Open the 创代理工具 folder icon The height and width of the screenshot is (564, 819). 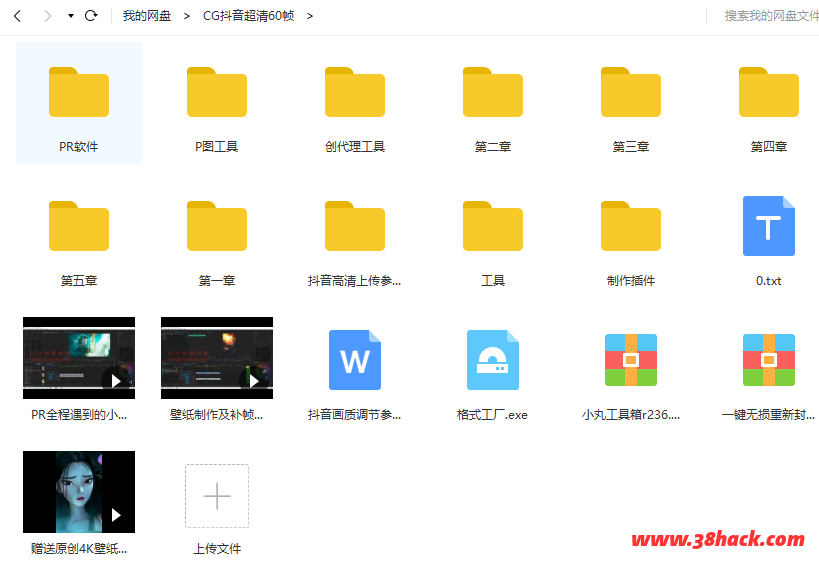click(x=355, y=92)
